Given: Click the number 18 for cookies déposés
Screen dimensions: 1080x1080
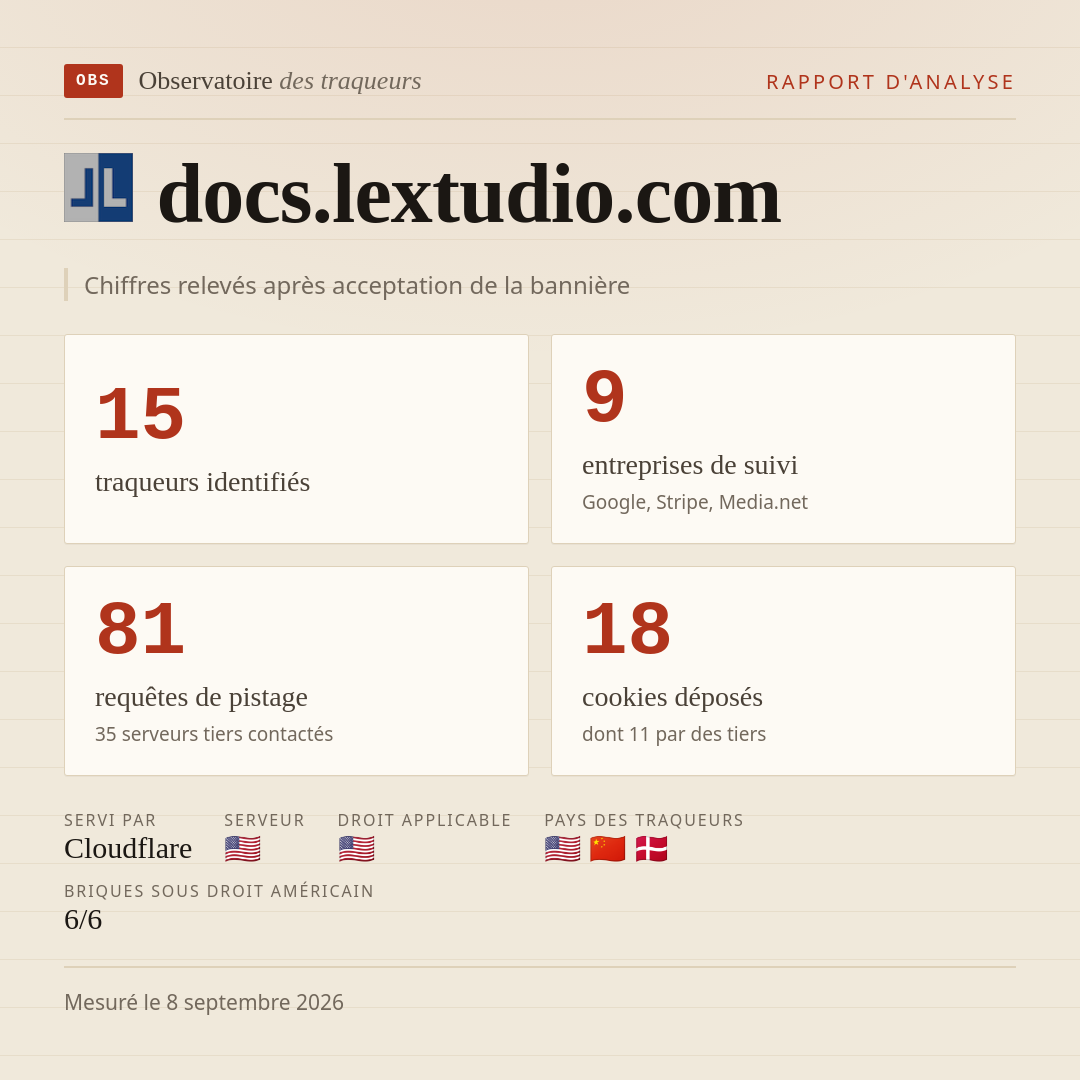Looking at the screenshot, I should pyautogui.click(x=627, y=628).
